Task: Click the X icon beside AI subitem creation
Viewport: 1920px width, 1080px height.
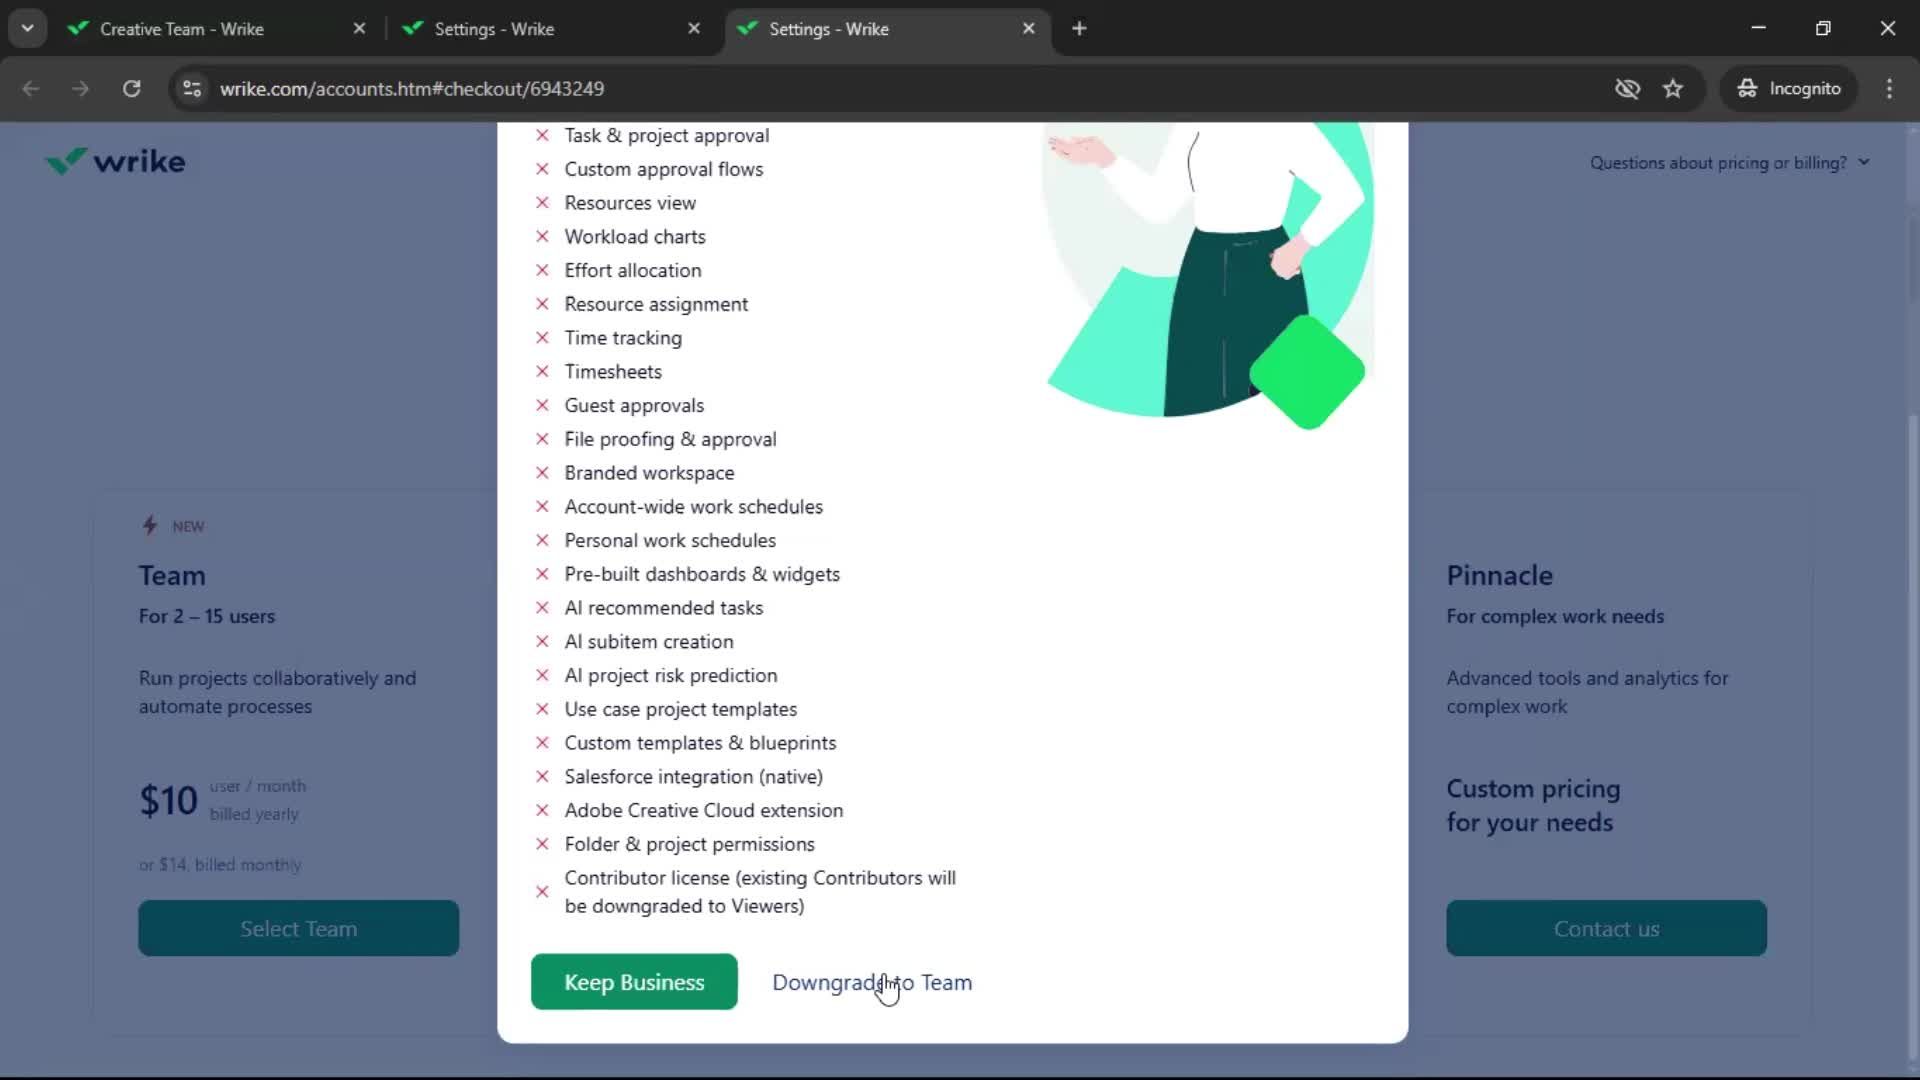Action: coord(542,641)
